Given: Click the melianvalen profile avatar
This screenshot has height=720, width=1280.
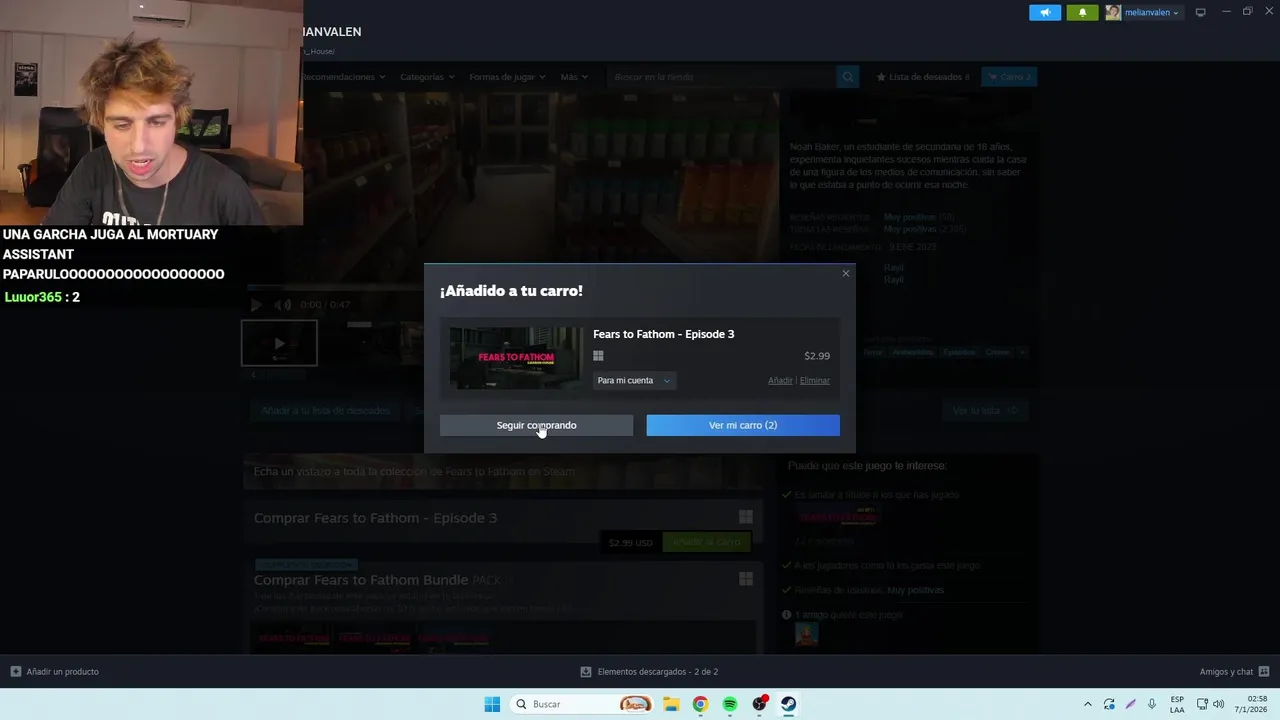Looking at the screenshot, I should (x=1113, y=12).
